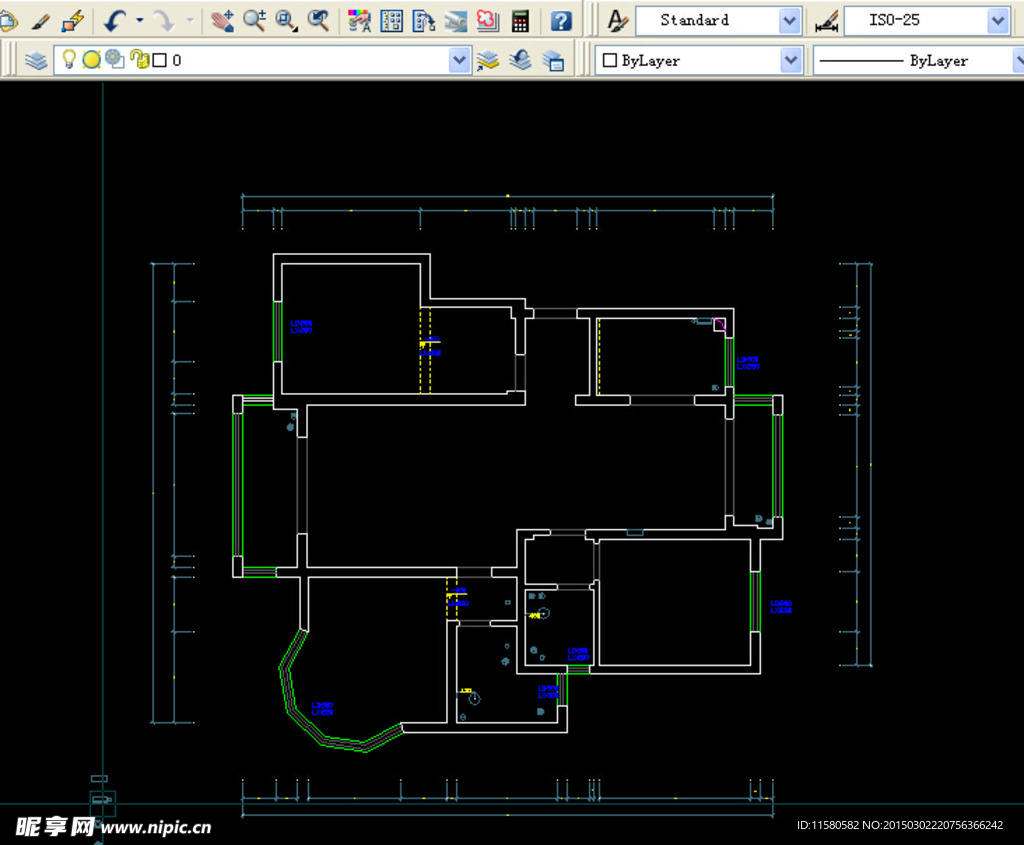Expand the ISO-25 dimension style arrow
Viewport: 1024px width, 845px height.
998,22
